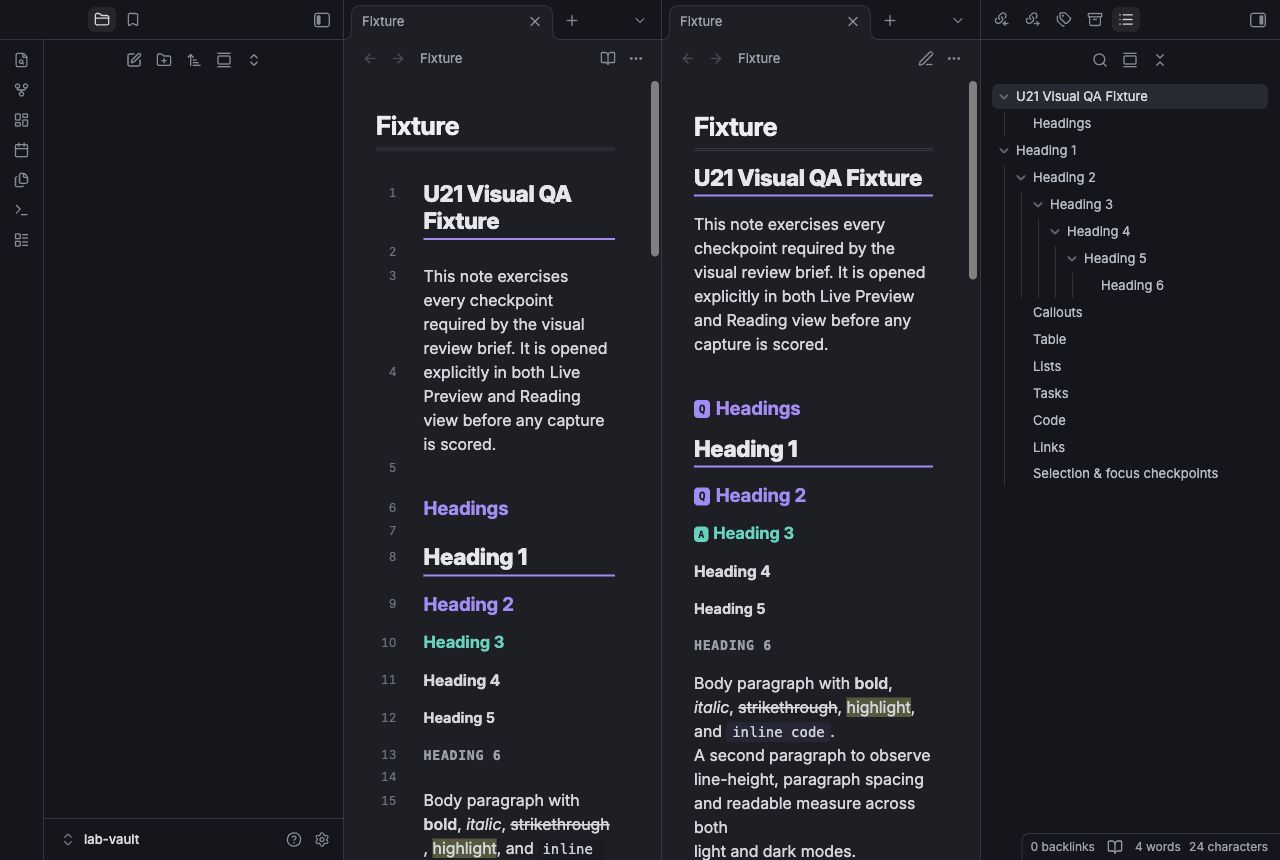The image size is (1280, 860).
Task: Open the command palette terminal icon
Action: [x=21, y=210]
